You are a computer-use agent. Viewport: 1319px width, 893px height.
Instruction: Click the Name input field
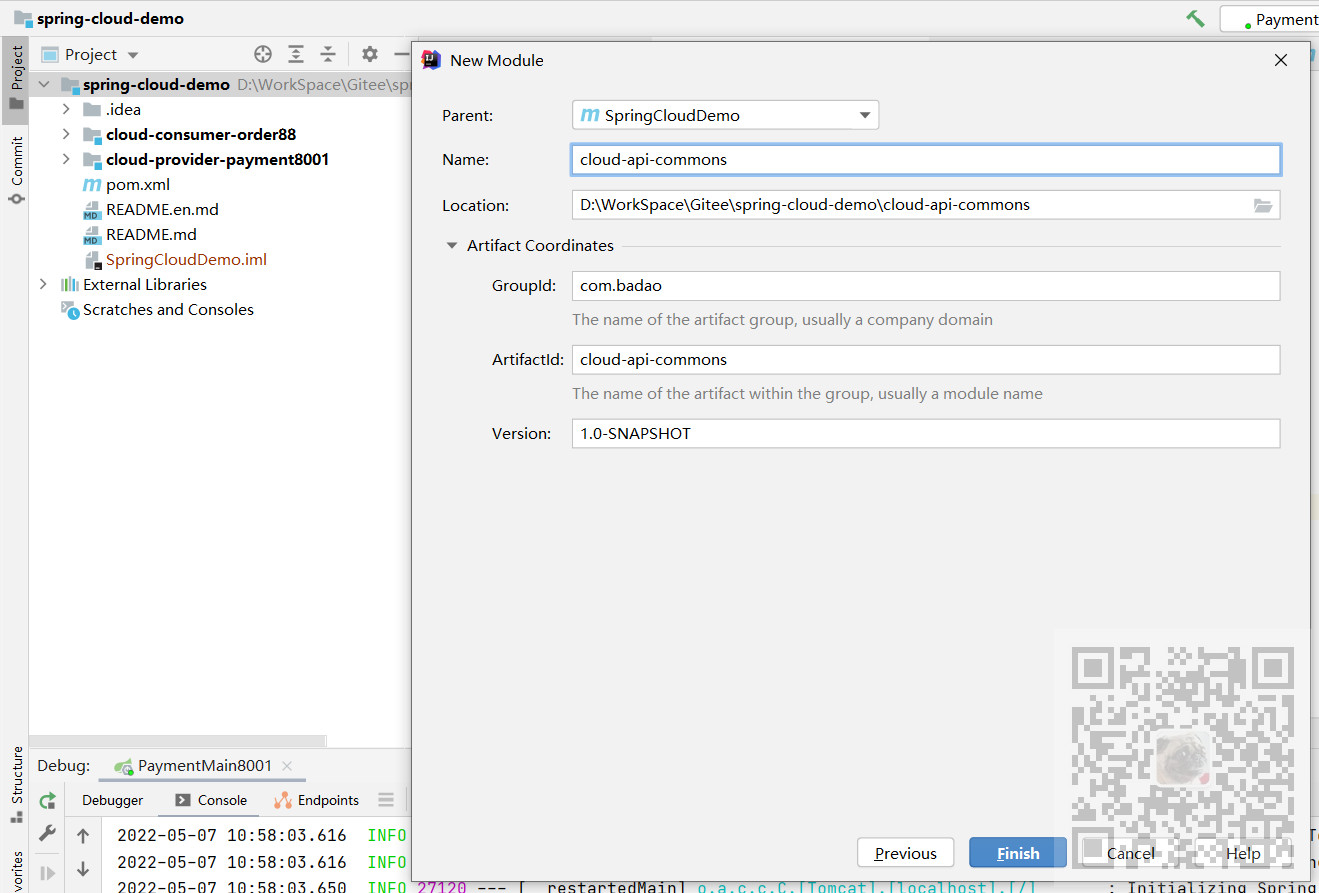pos(926,160)
